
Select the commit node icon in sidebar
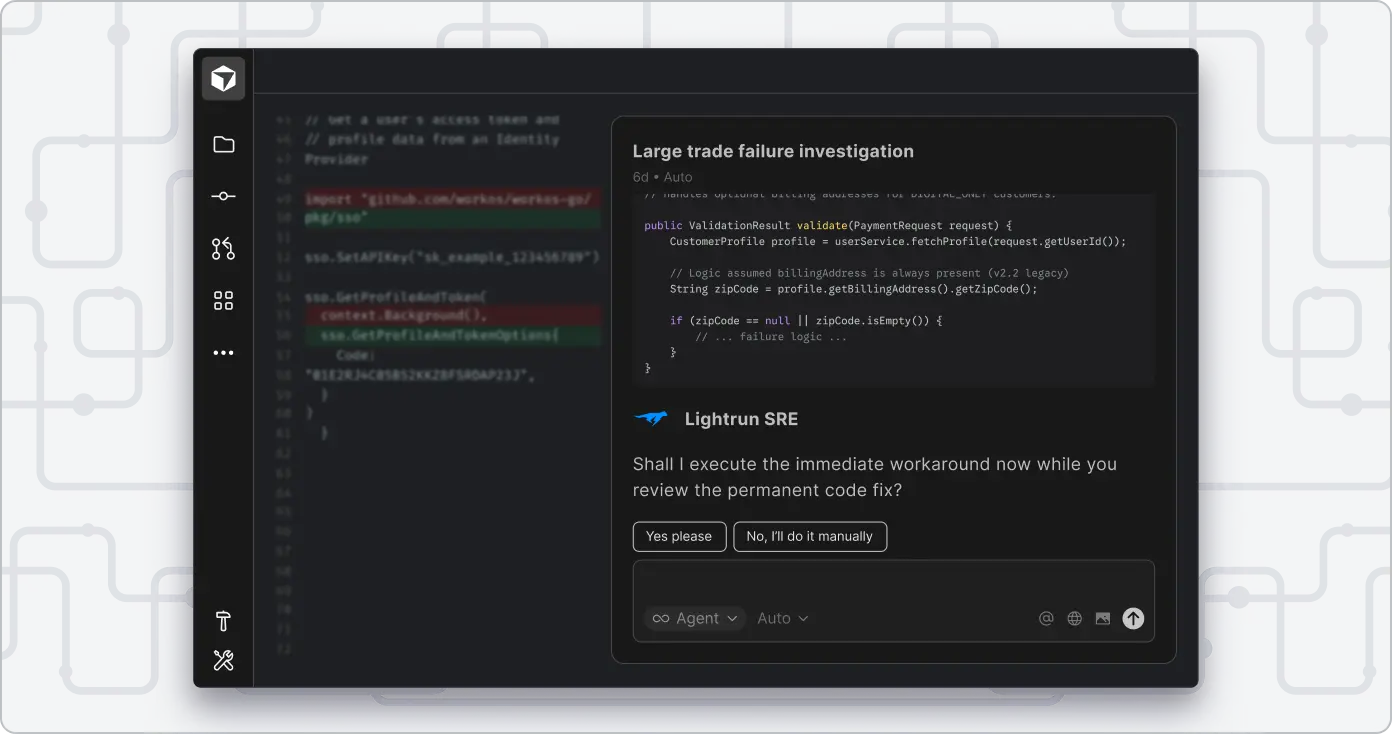point(222,196)
